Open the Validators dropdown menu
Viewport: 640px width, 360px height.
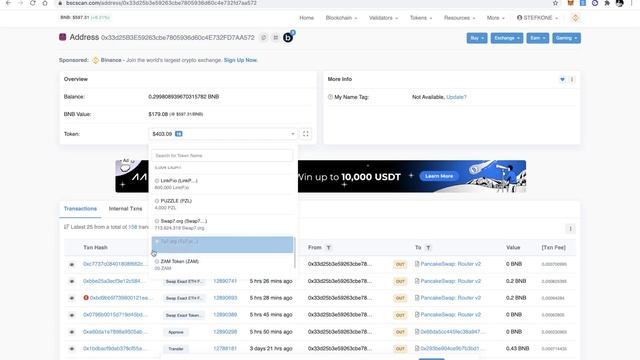point(383,18)
